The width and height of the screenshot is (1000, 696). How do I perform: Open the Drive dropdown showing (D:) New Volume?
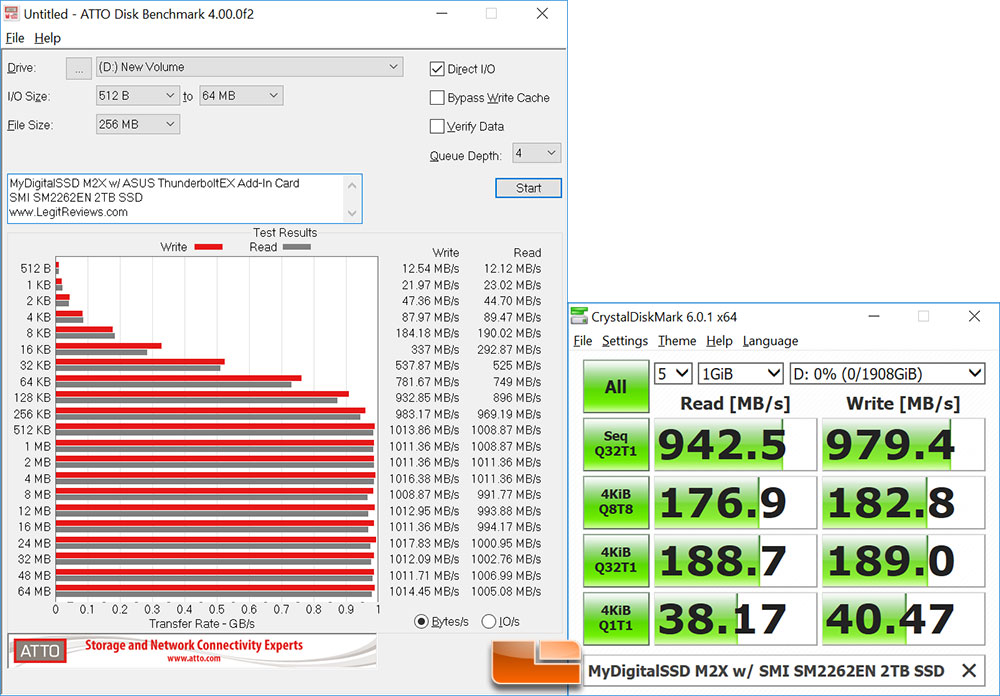coord(249,67)
